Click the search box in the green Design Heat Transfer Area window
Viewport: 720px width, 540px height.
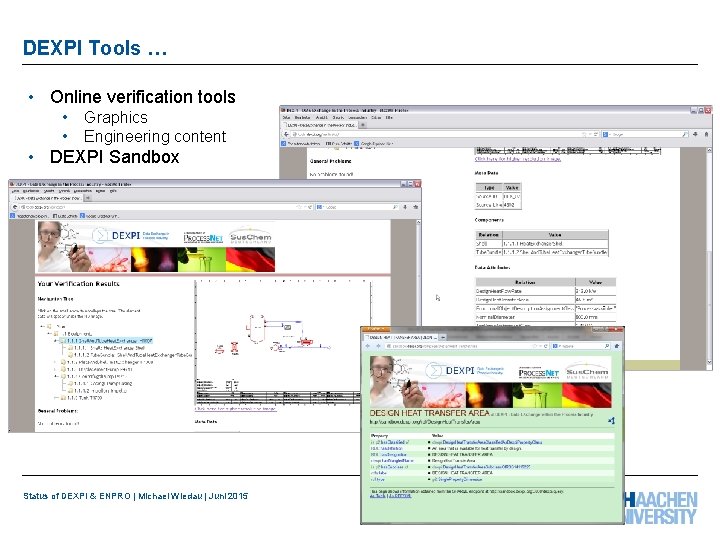coord(581,346)
